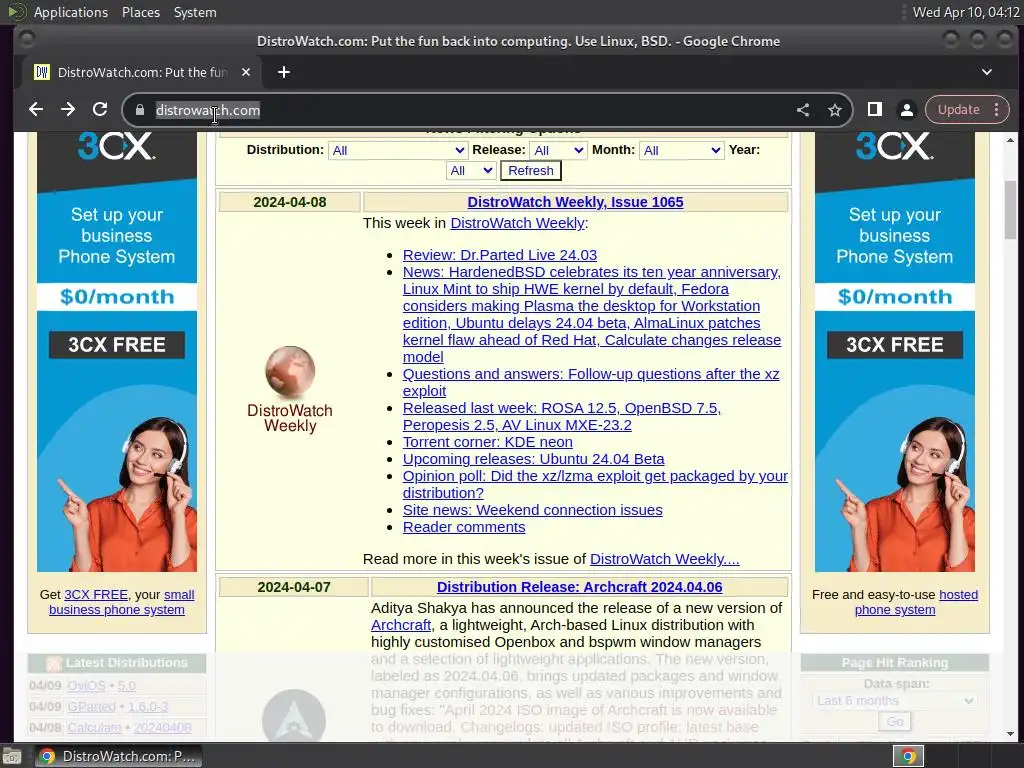Click the scrollbar down arrow
This screenshot has height=768, width=1024.
point(1010,734)
